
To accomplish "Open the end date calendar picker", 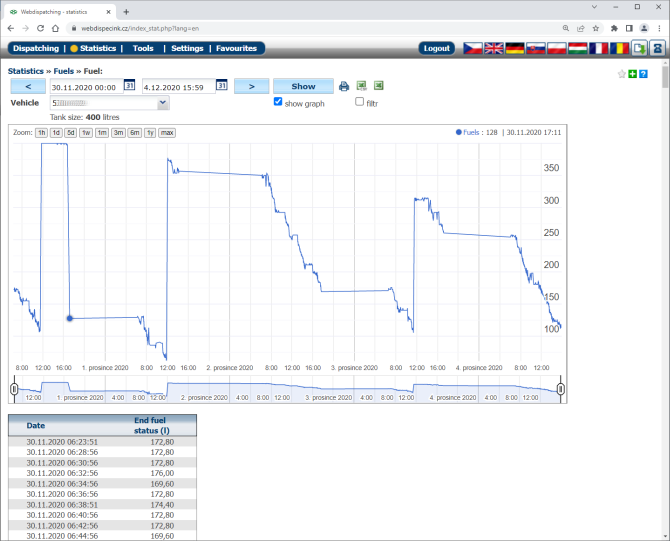I will pyautogui.click(x=221, y=86).
